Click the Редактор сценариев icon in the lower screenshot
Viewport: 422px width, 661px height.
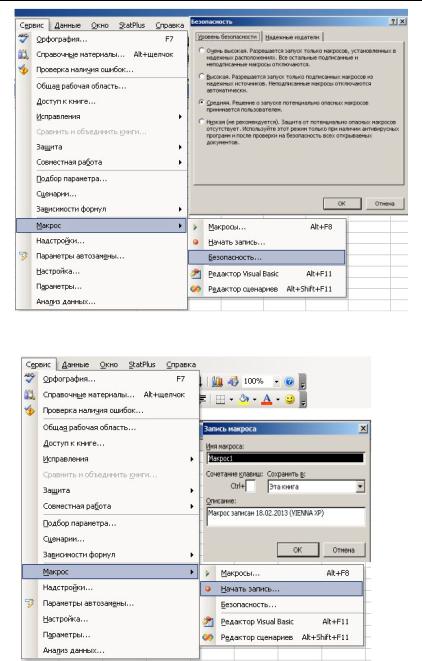(208, 637)
